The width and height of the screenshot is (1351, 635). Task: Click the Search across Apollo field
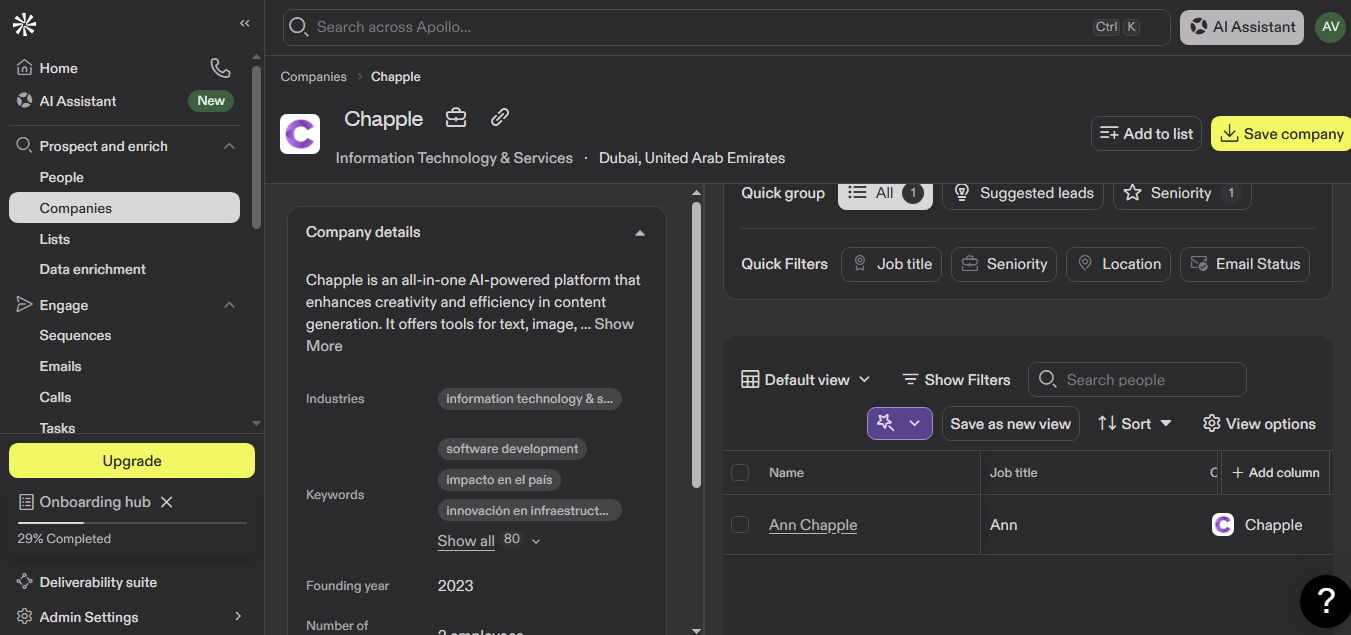click(726, 27)
